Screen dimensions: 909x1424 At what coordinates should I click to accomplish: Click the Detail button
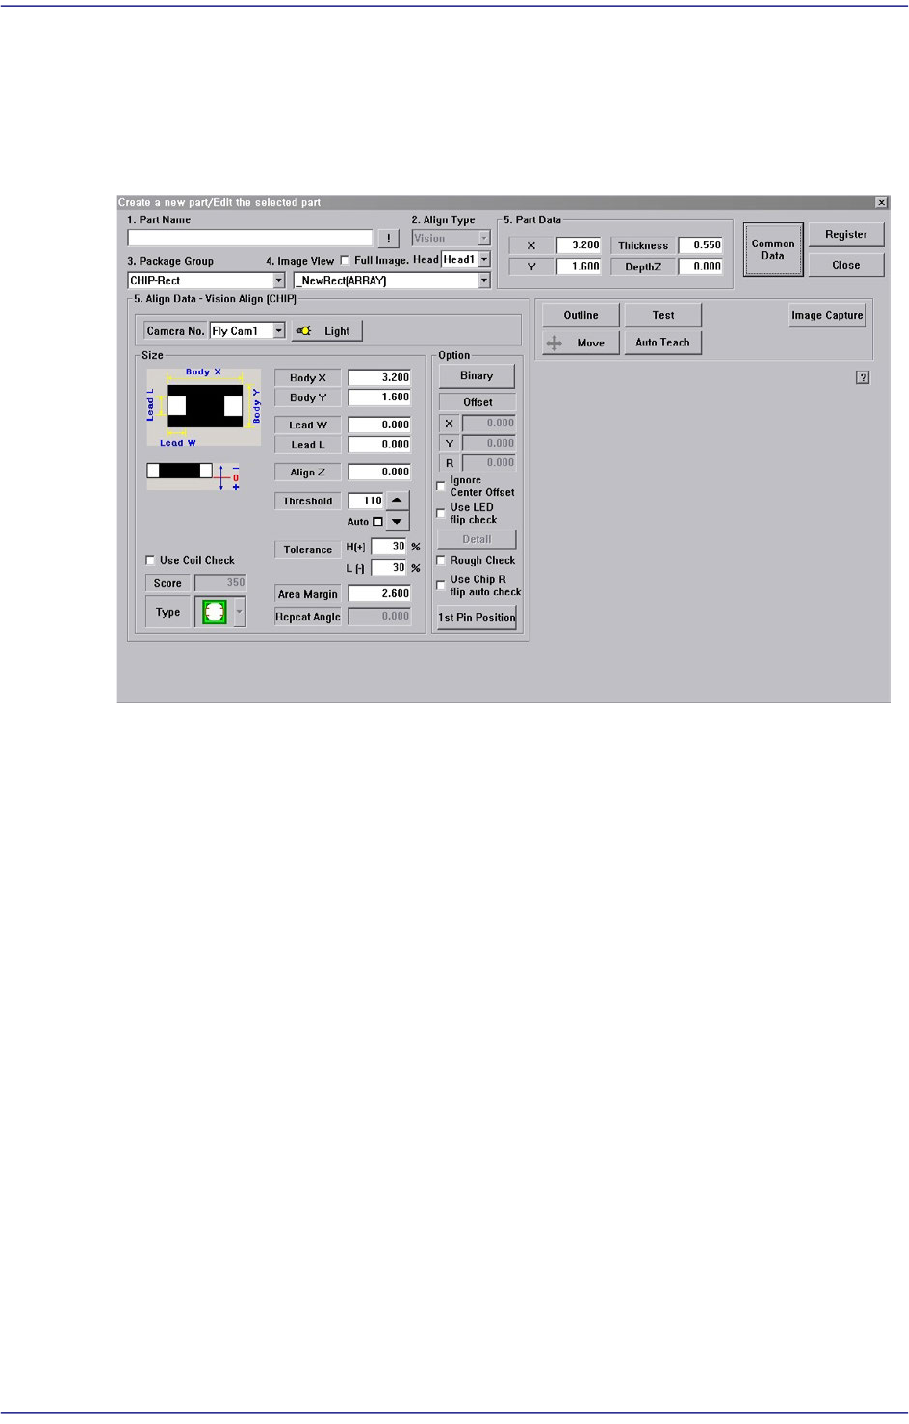477,539
